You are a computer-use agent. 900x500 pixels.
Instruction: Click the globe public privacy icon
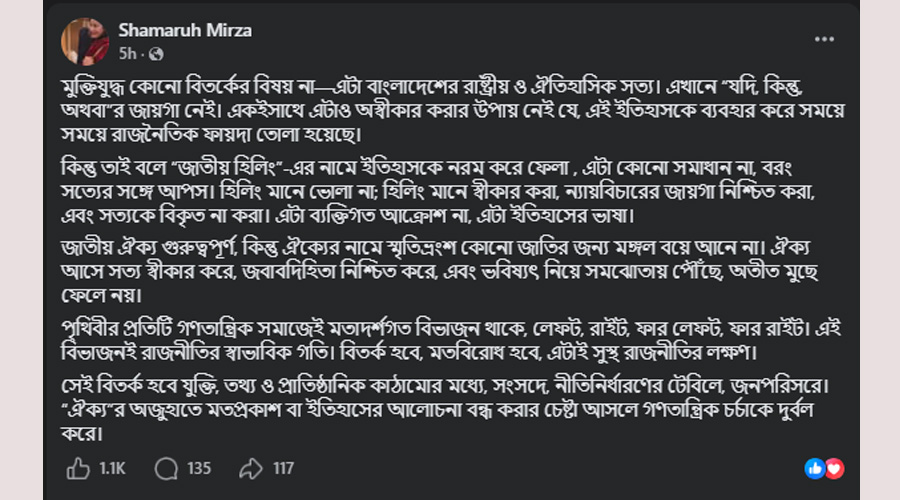click(x=156, y=53)
